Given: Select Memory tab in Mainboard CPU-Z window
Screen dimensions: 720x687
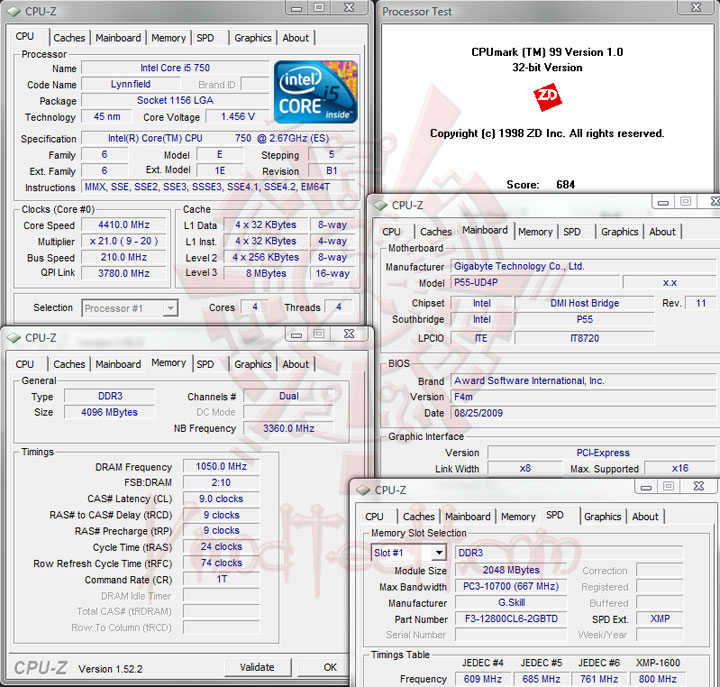Looking at the screenshot, I should coord(535,231).
